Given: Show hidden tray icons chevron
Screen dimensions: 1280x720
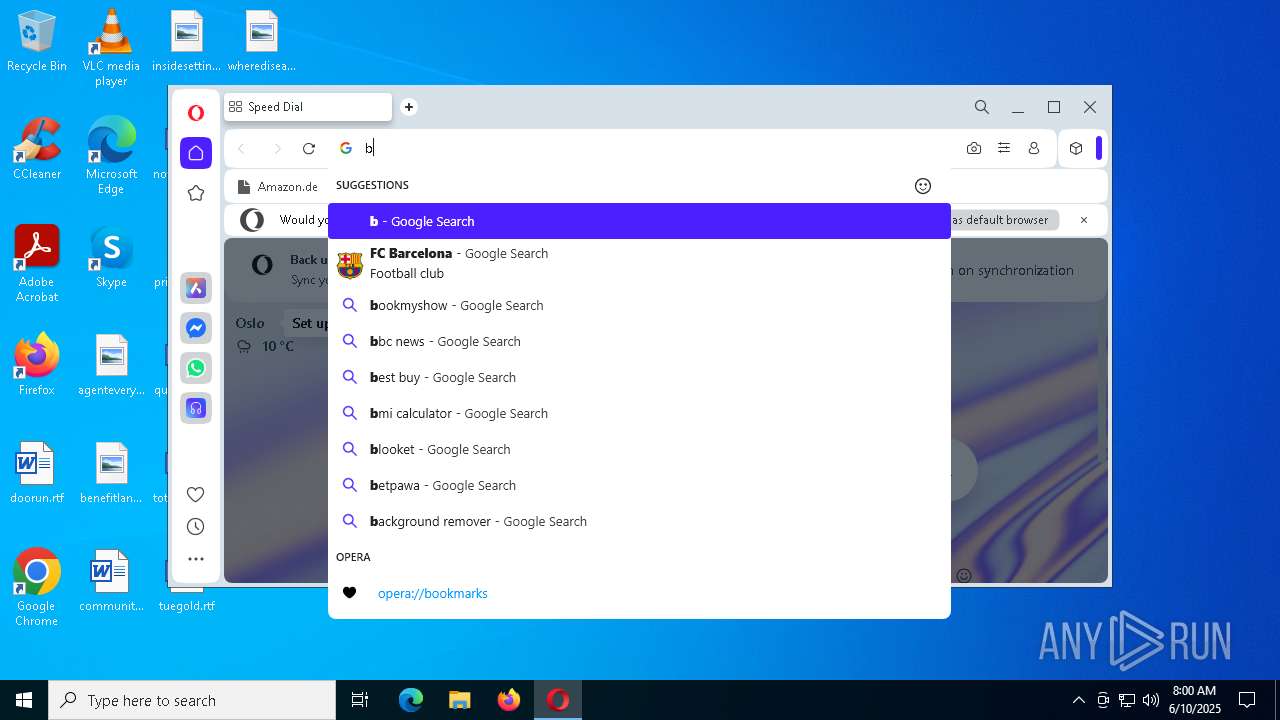Looking at the screenshot, I should [1078, 700].
